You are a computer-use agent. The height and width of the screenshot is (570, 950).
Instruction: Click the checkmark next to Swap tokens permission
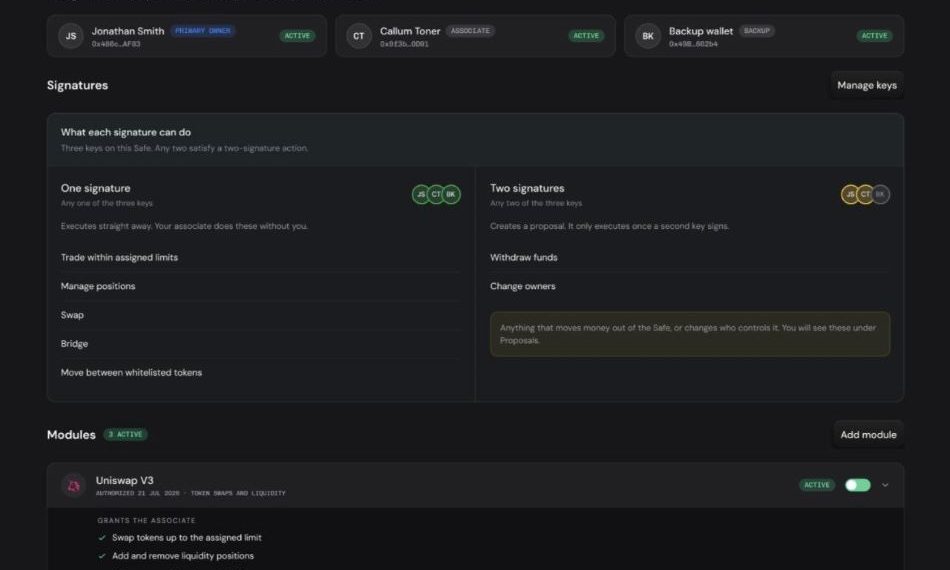point(102,537)
